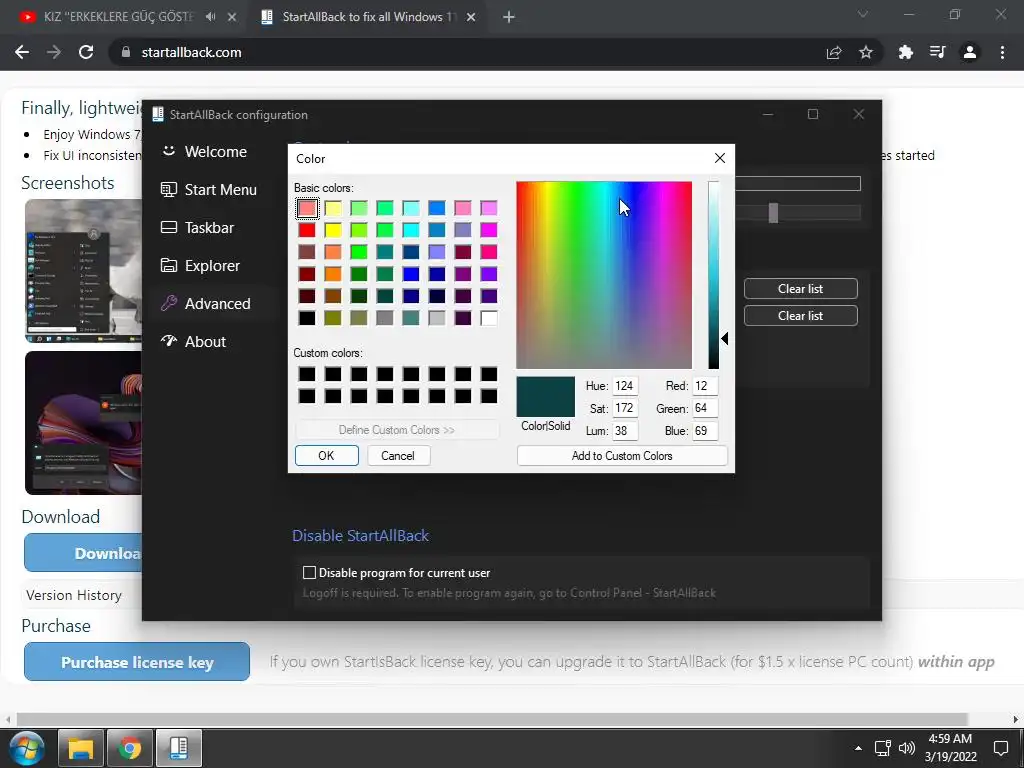Click the Hue value field

coord(625,385)
